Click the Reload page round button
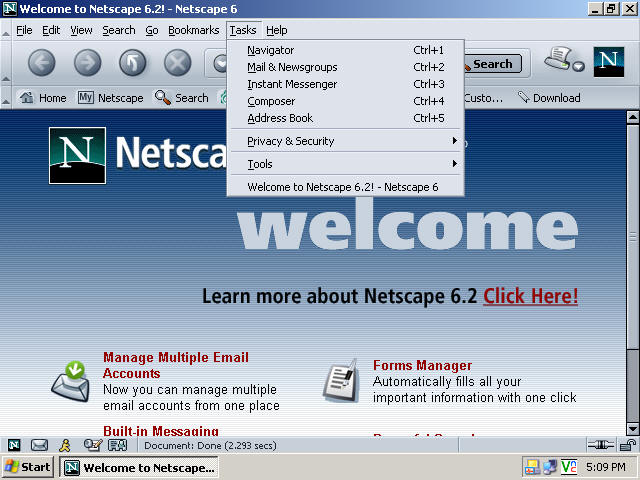The height and width of the screenshot is (480, 640). click(x=132, y=63)
